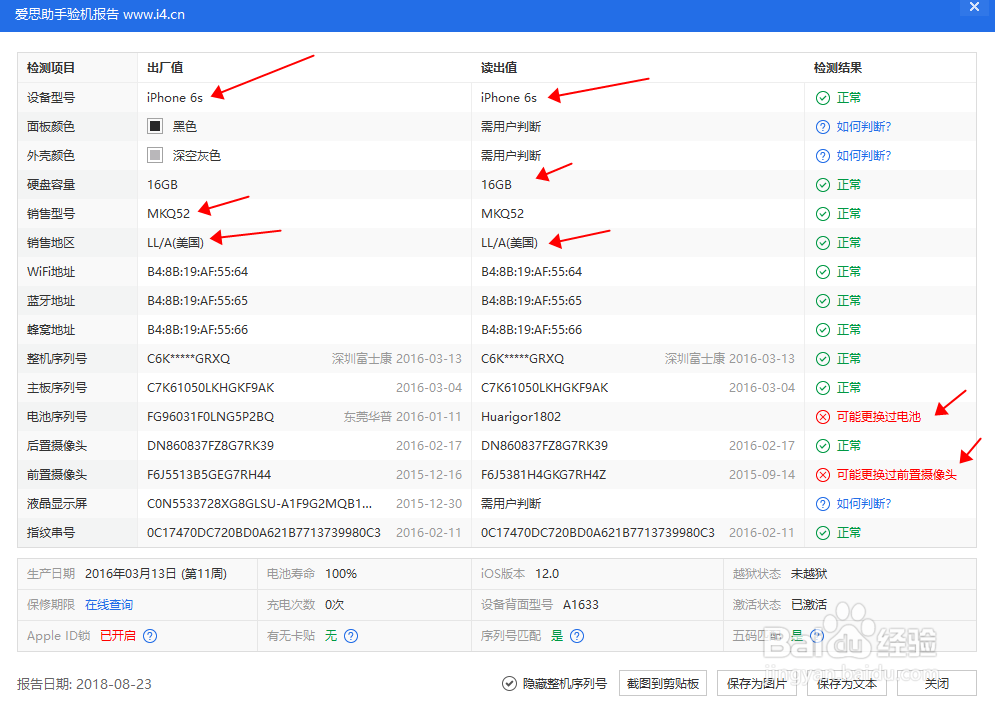Image resolution: width=995 pixels, height=708 pixels.
Task: Click iOS version value 12.0
Action: coord(547,574)
